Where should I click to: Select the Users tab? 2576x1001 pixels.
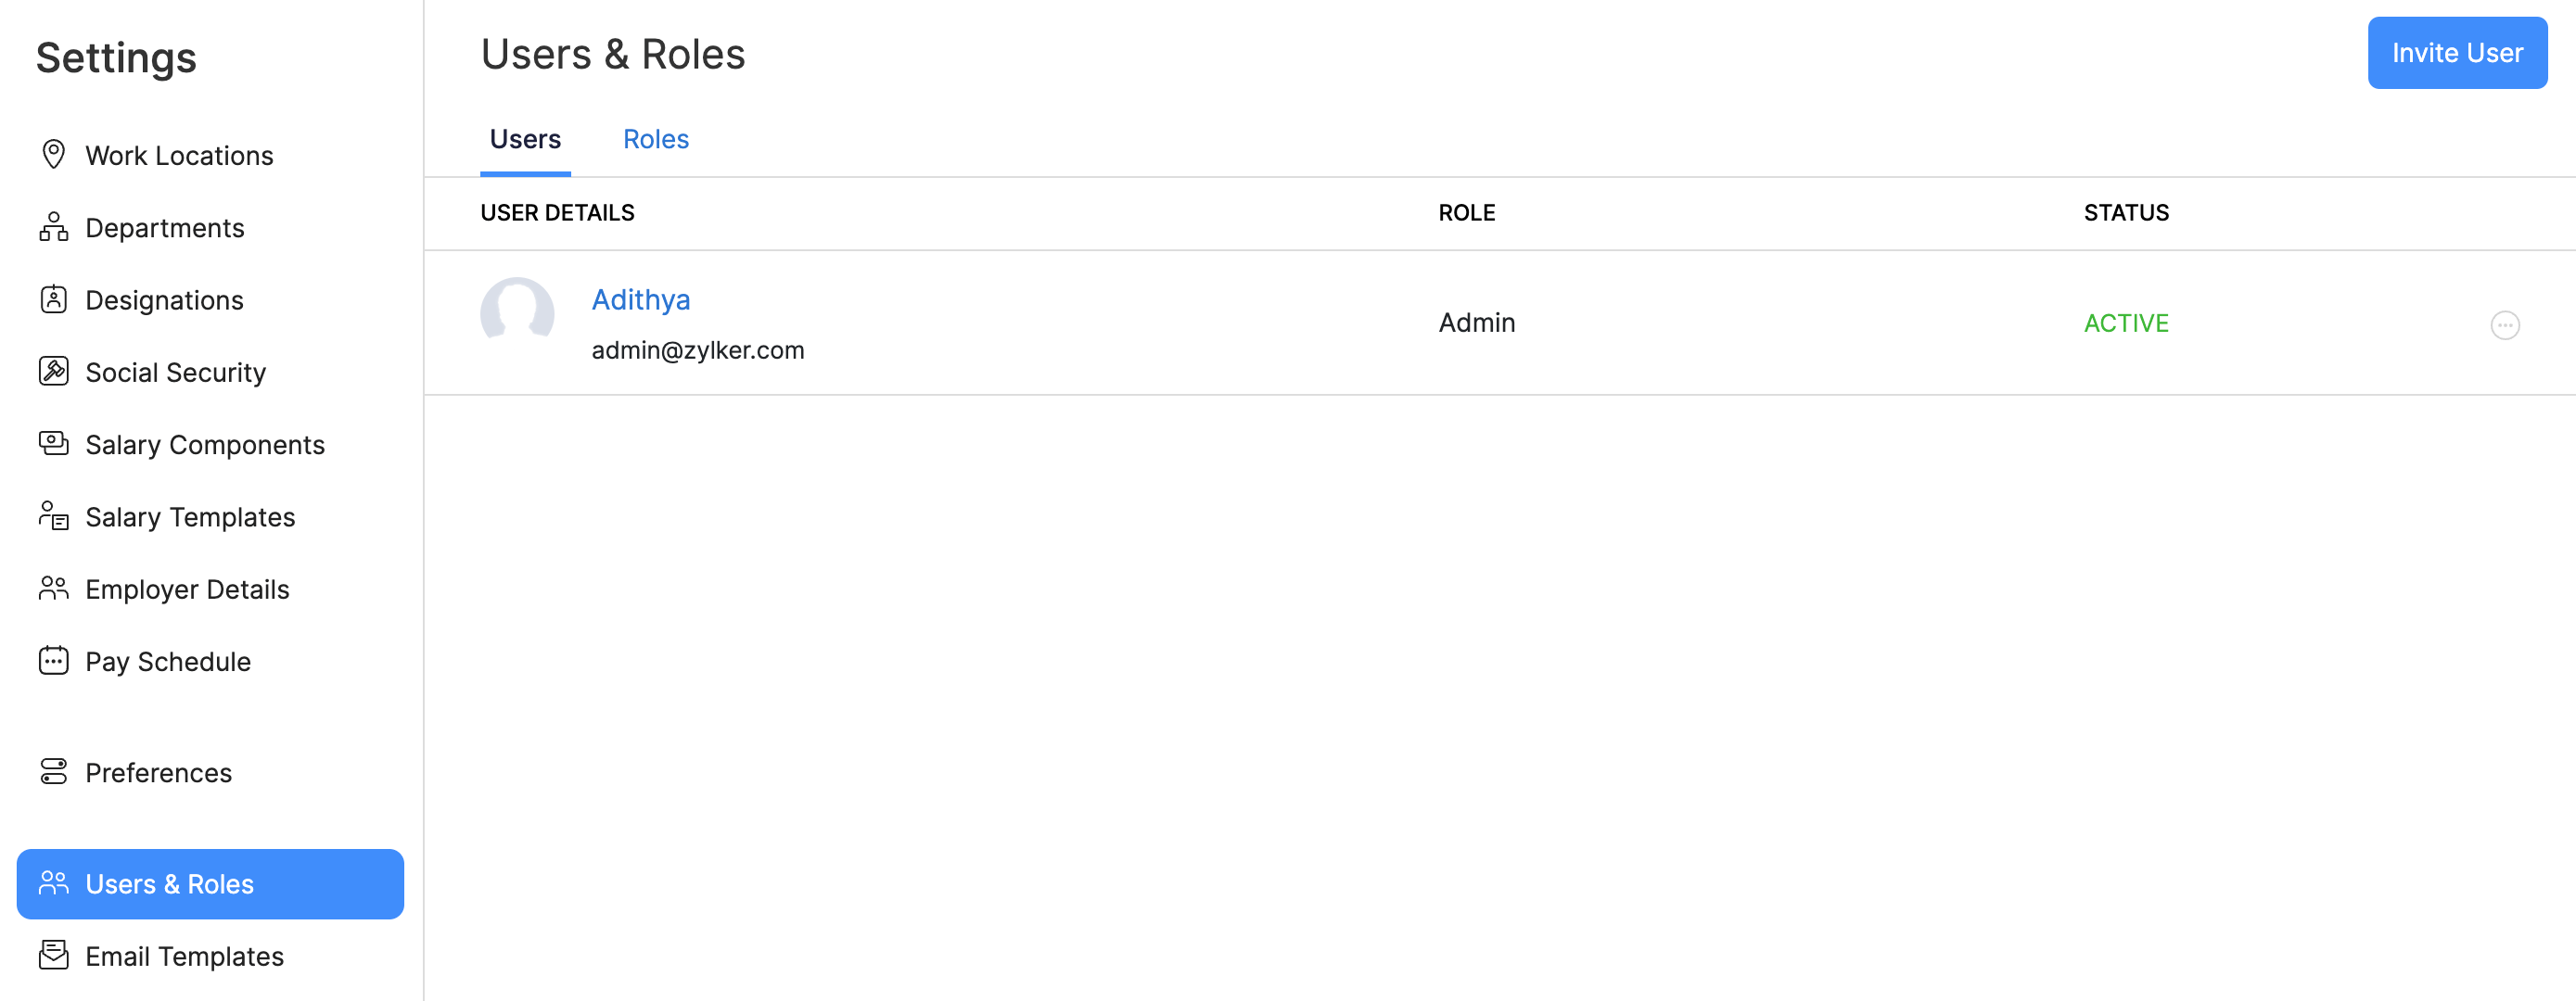click(525, 140)
